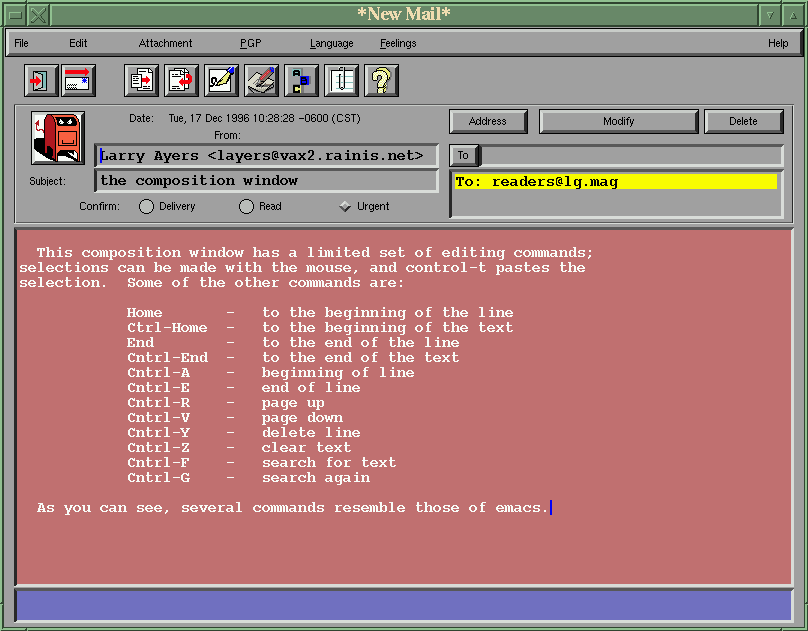The height and width of the screenshot is (631, 808).
Task: Open the To recipient type selector
Action: [464, 155]
